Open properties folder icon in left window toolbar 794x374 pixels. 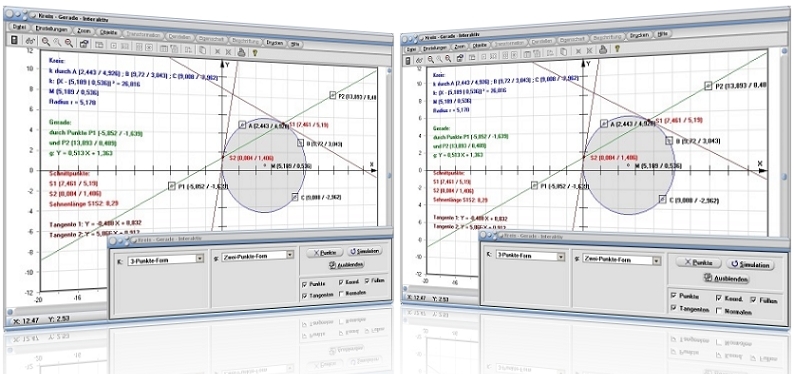click(84, 44)
